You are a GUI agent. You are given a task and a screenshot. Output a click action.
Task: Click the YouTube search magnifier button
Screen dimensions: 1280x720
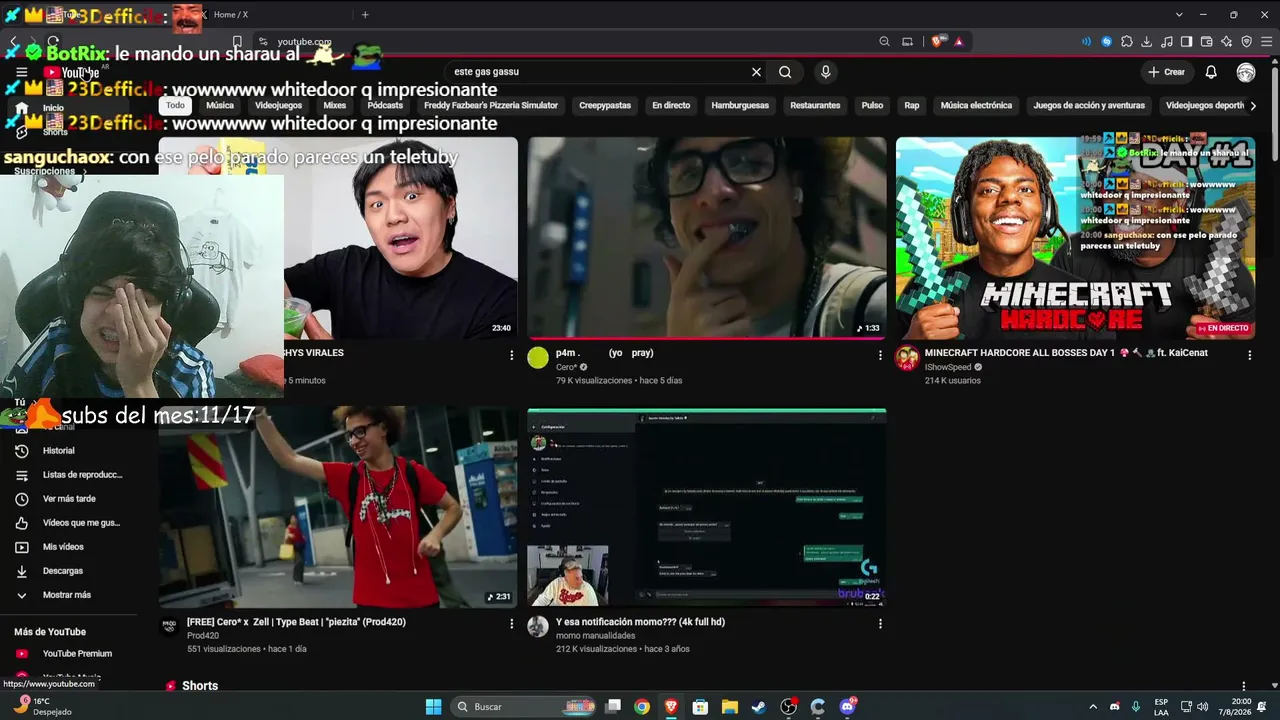click(x=785, y=72)
